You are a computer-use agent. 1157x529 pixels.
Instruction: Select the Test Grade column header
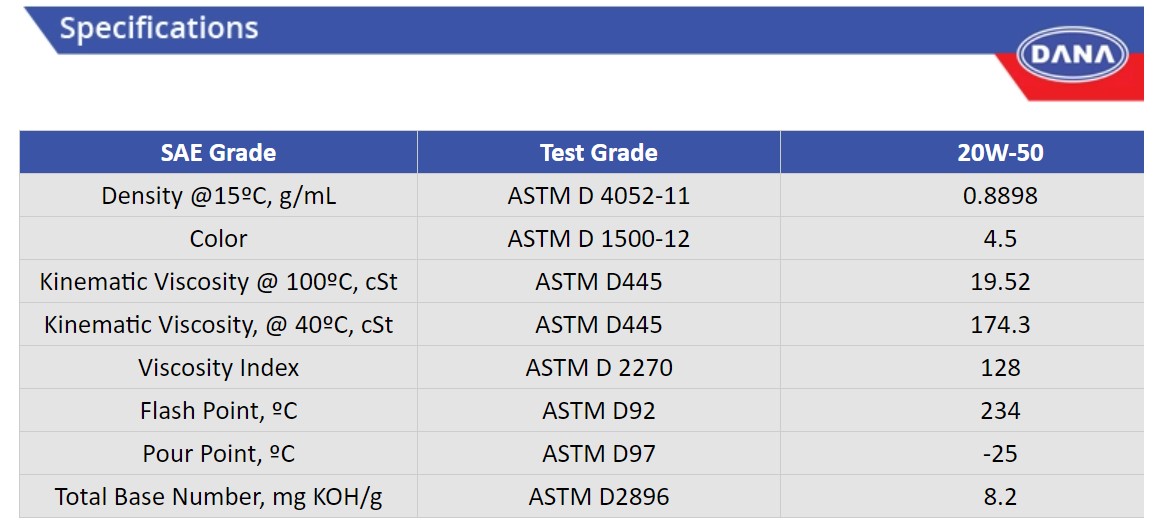(x=598, y=153)
